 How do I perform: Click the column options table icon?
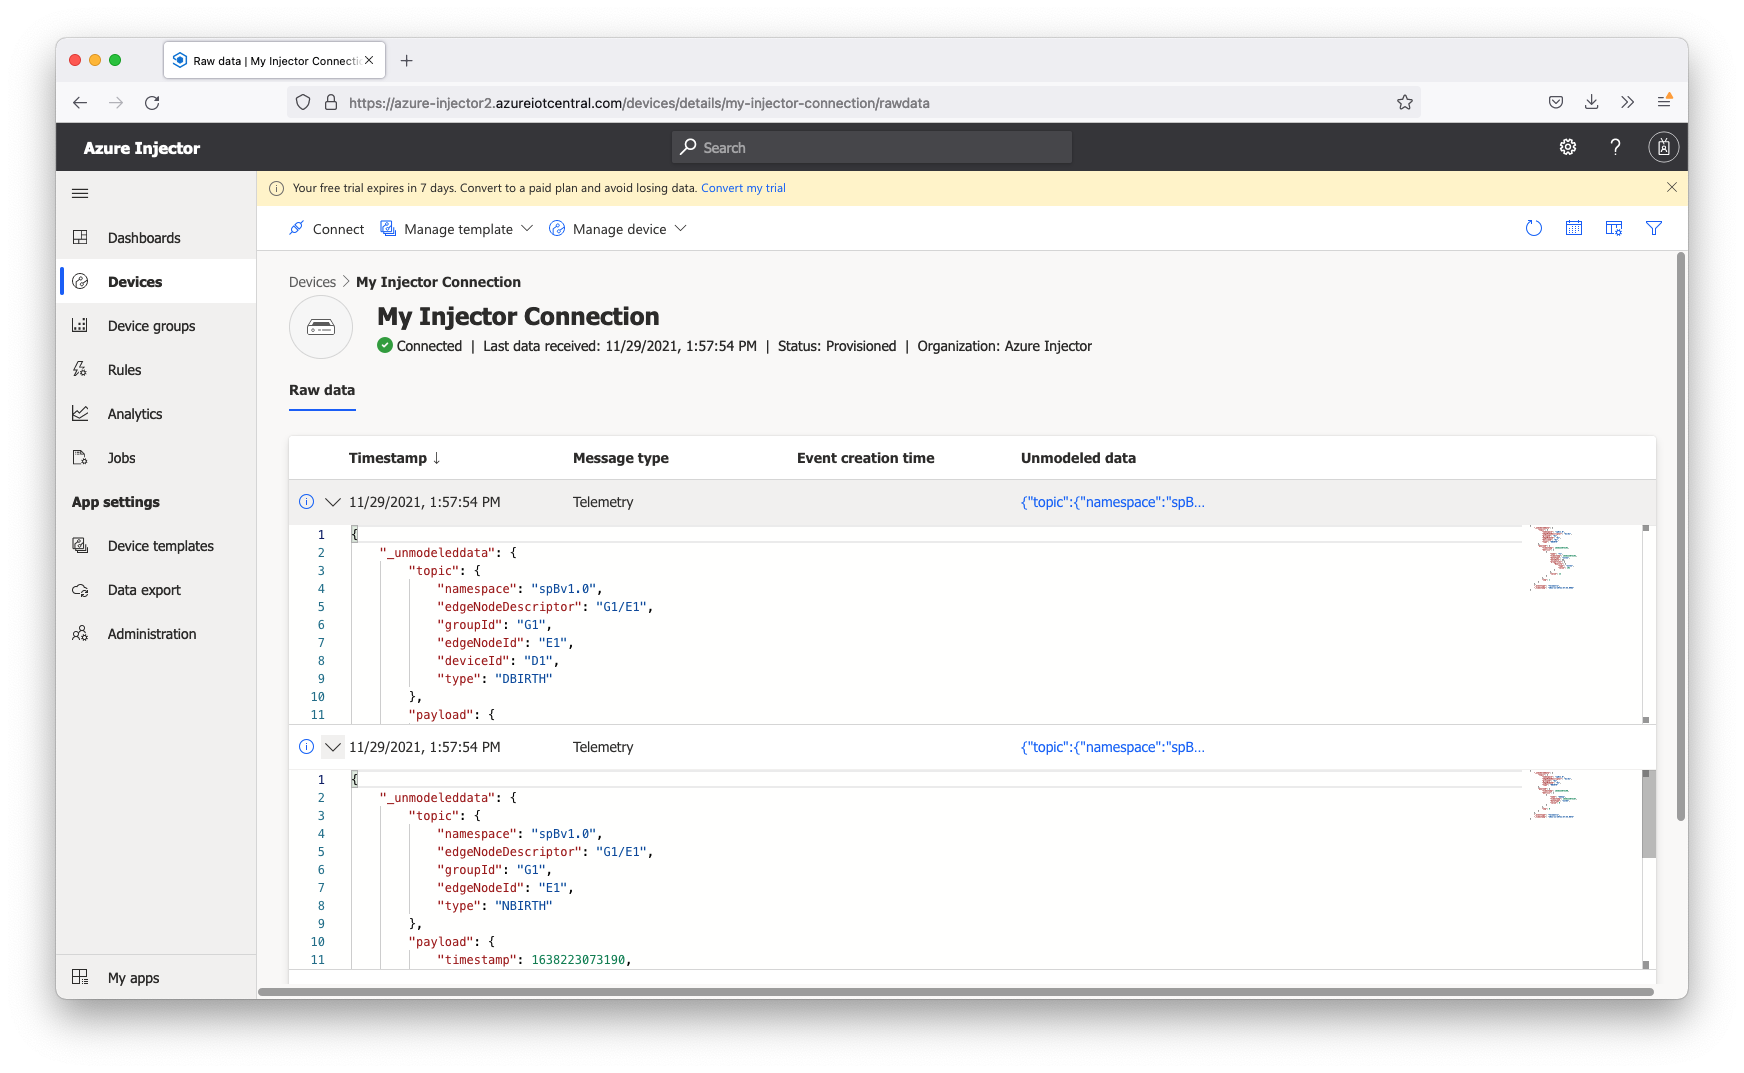pos(1613,229)
